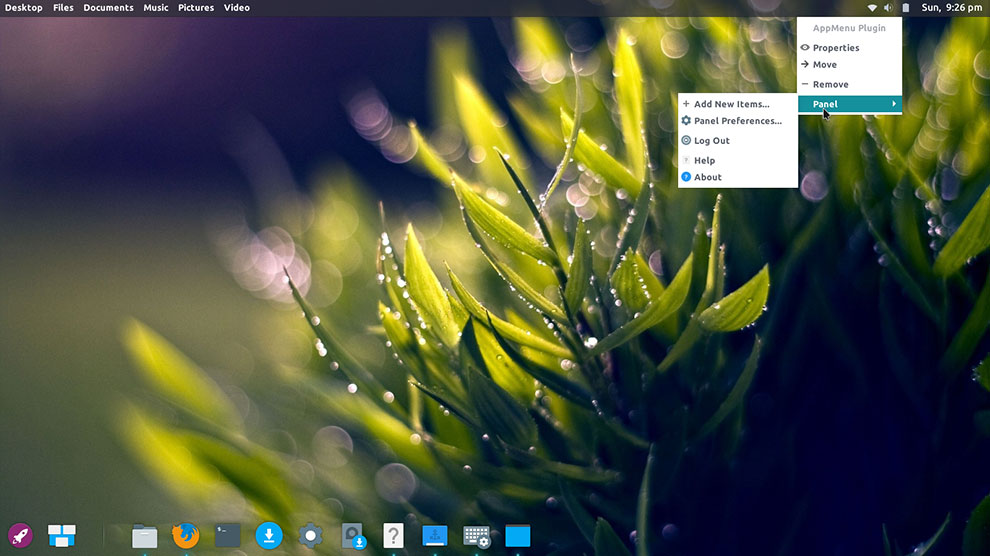
Task: Choose Add New Items in submenu
Action: point(731,104)
